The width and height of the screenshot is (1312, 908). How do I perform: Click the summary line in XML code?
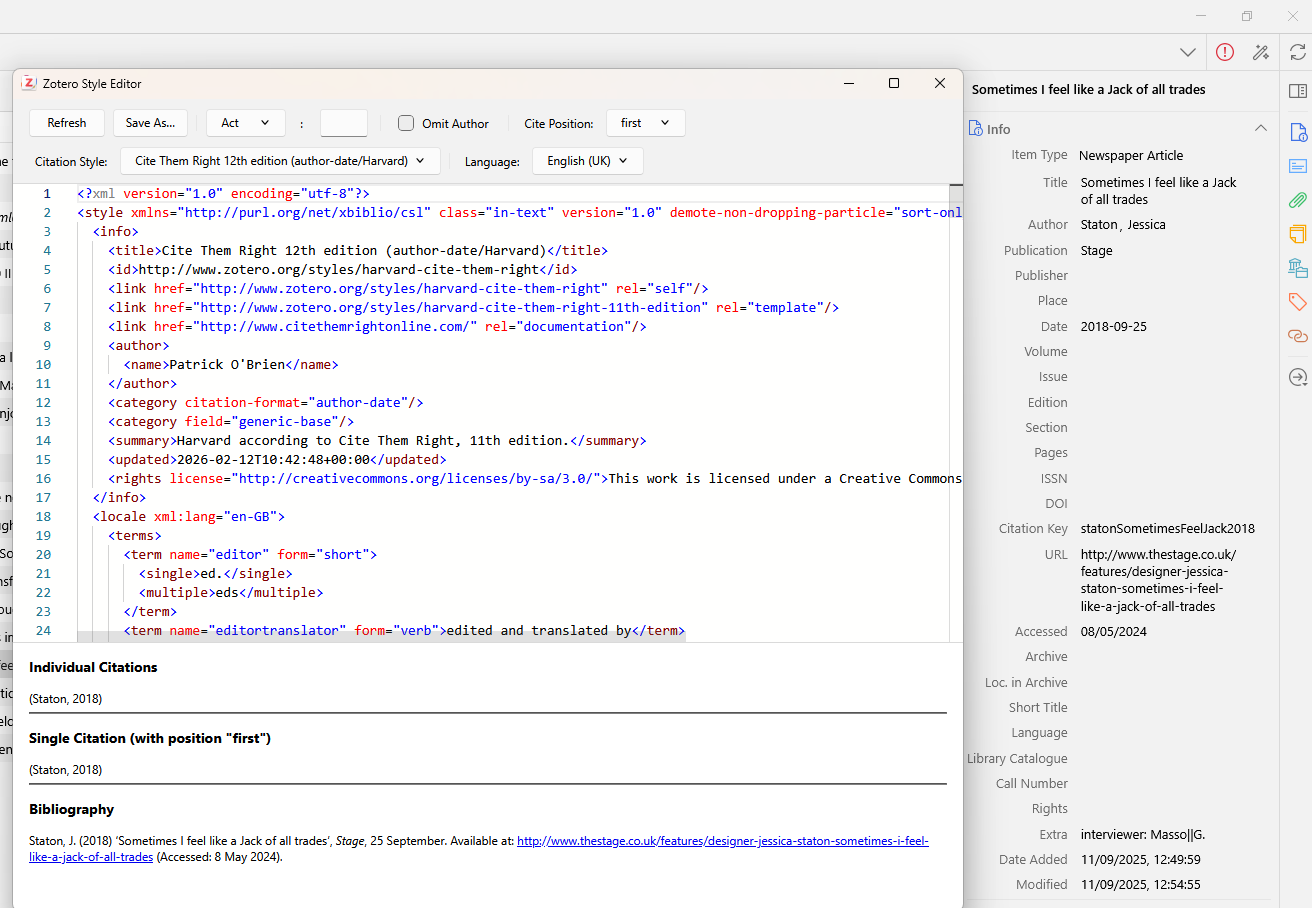[x=377, y=440]
